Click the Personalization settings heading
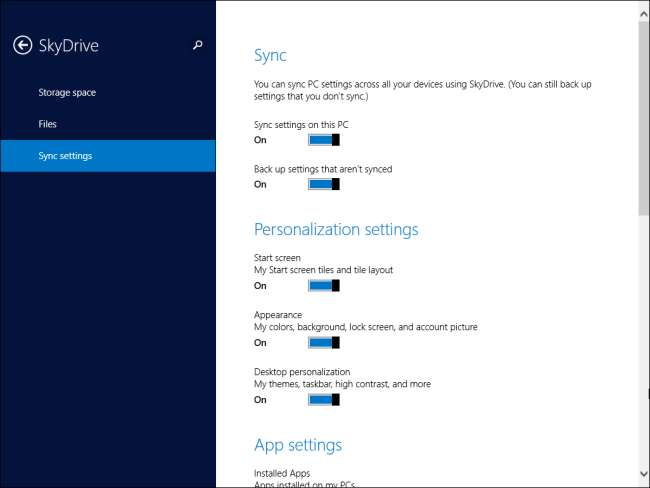 point(336,229)
